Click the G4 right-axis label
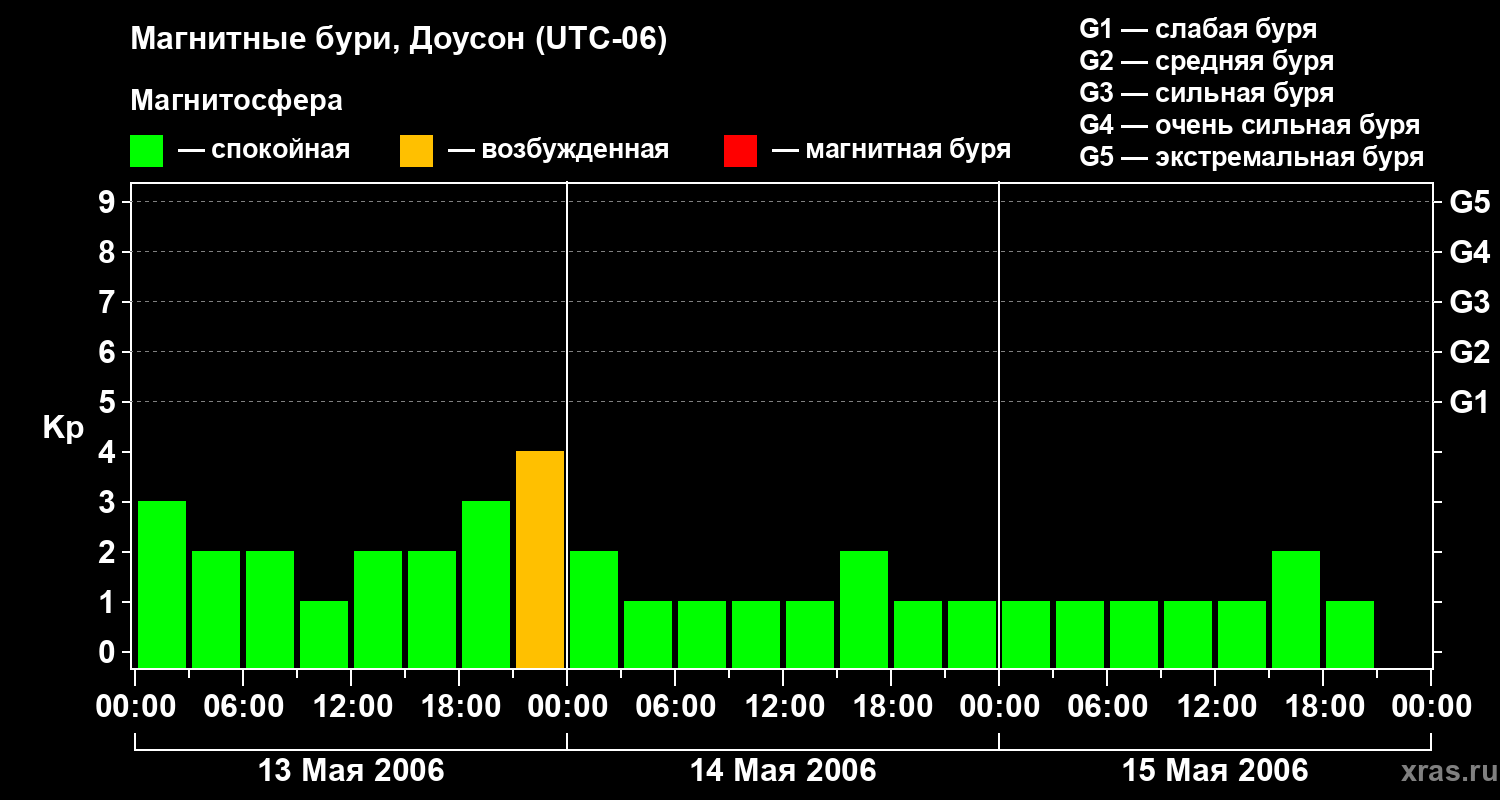The image size is (1500, 800). [1469, 252]
